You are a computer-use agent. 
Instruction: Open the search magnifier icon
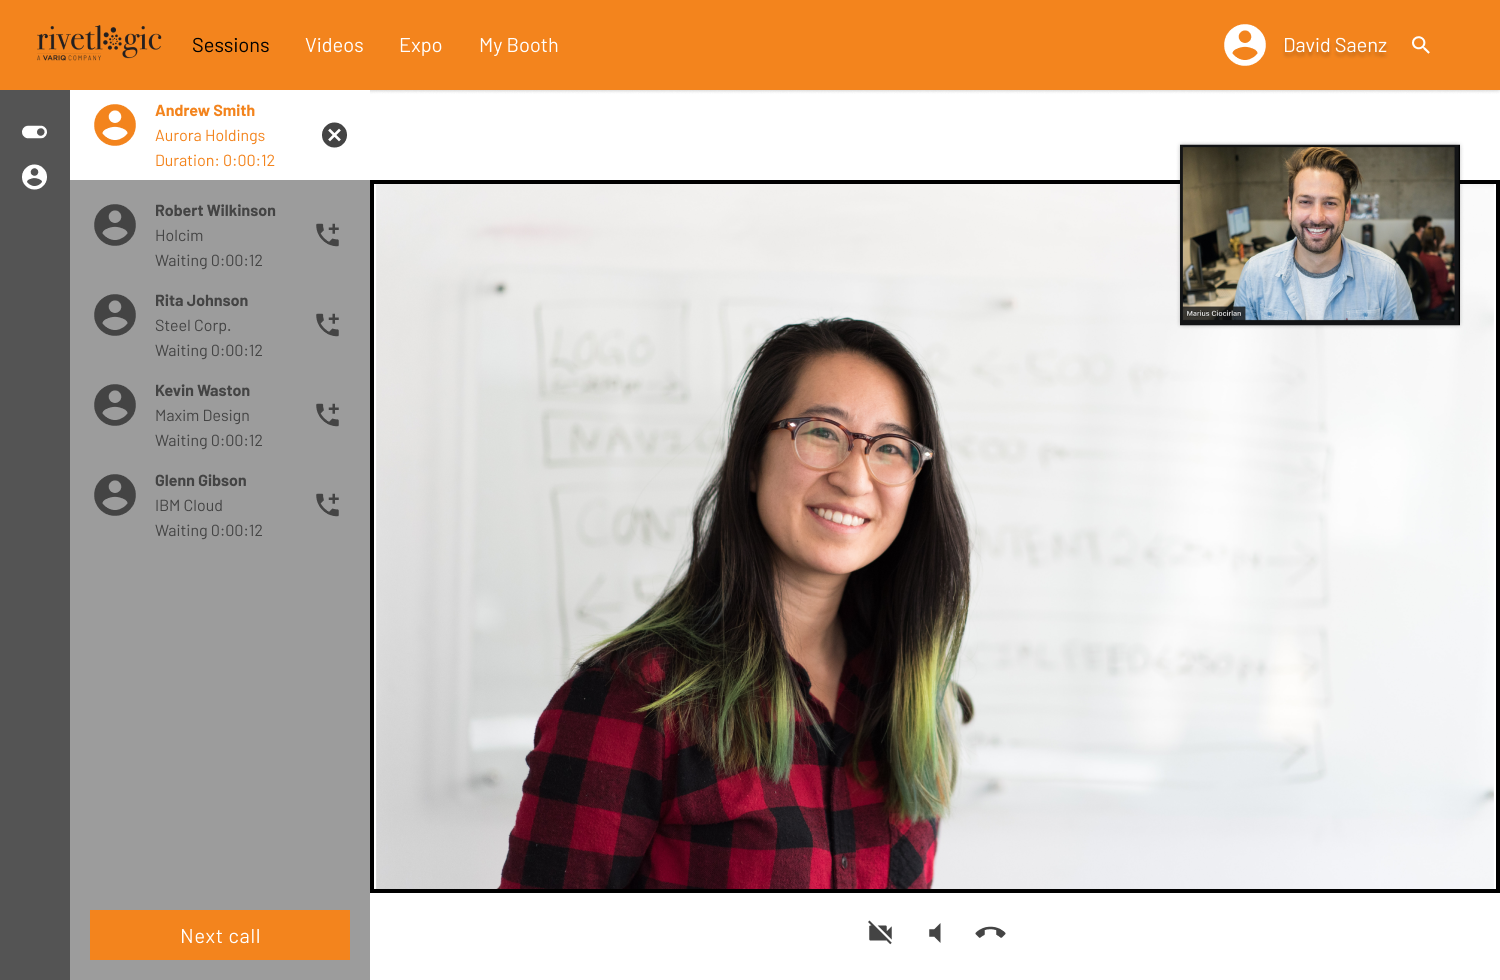click(1421, 45)
